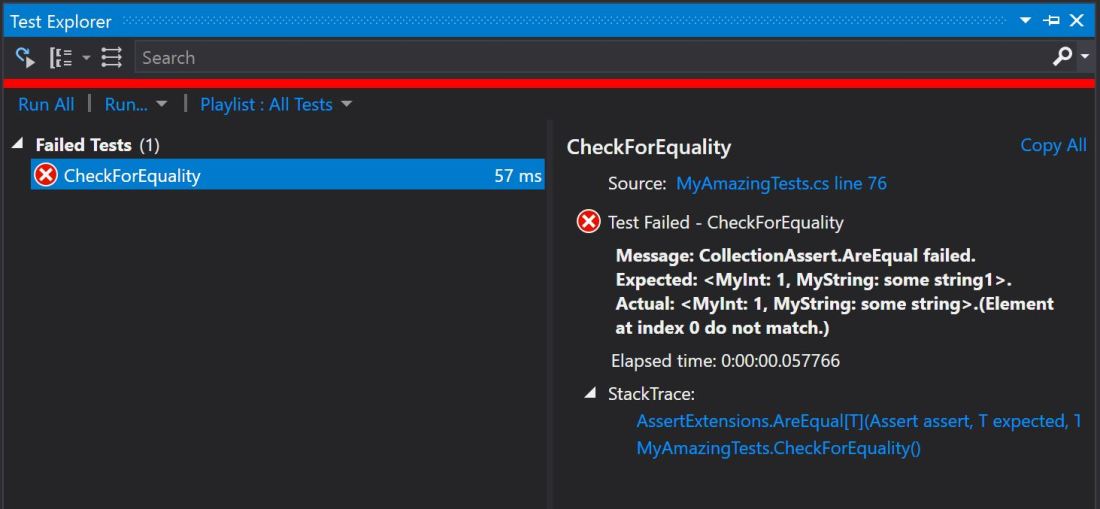Click the MyAmazingTests.CheckForEquality() stack trace link
This screenshot has width=1100, height=509.
(x=778, y=448)
